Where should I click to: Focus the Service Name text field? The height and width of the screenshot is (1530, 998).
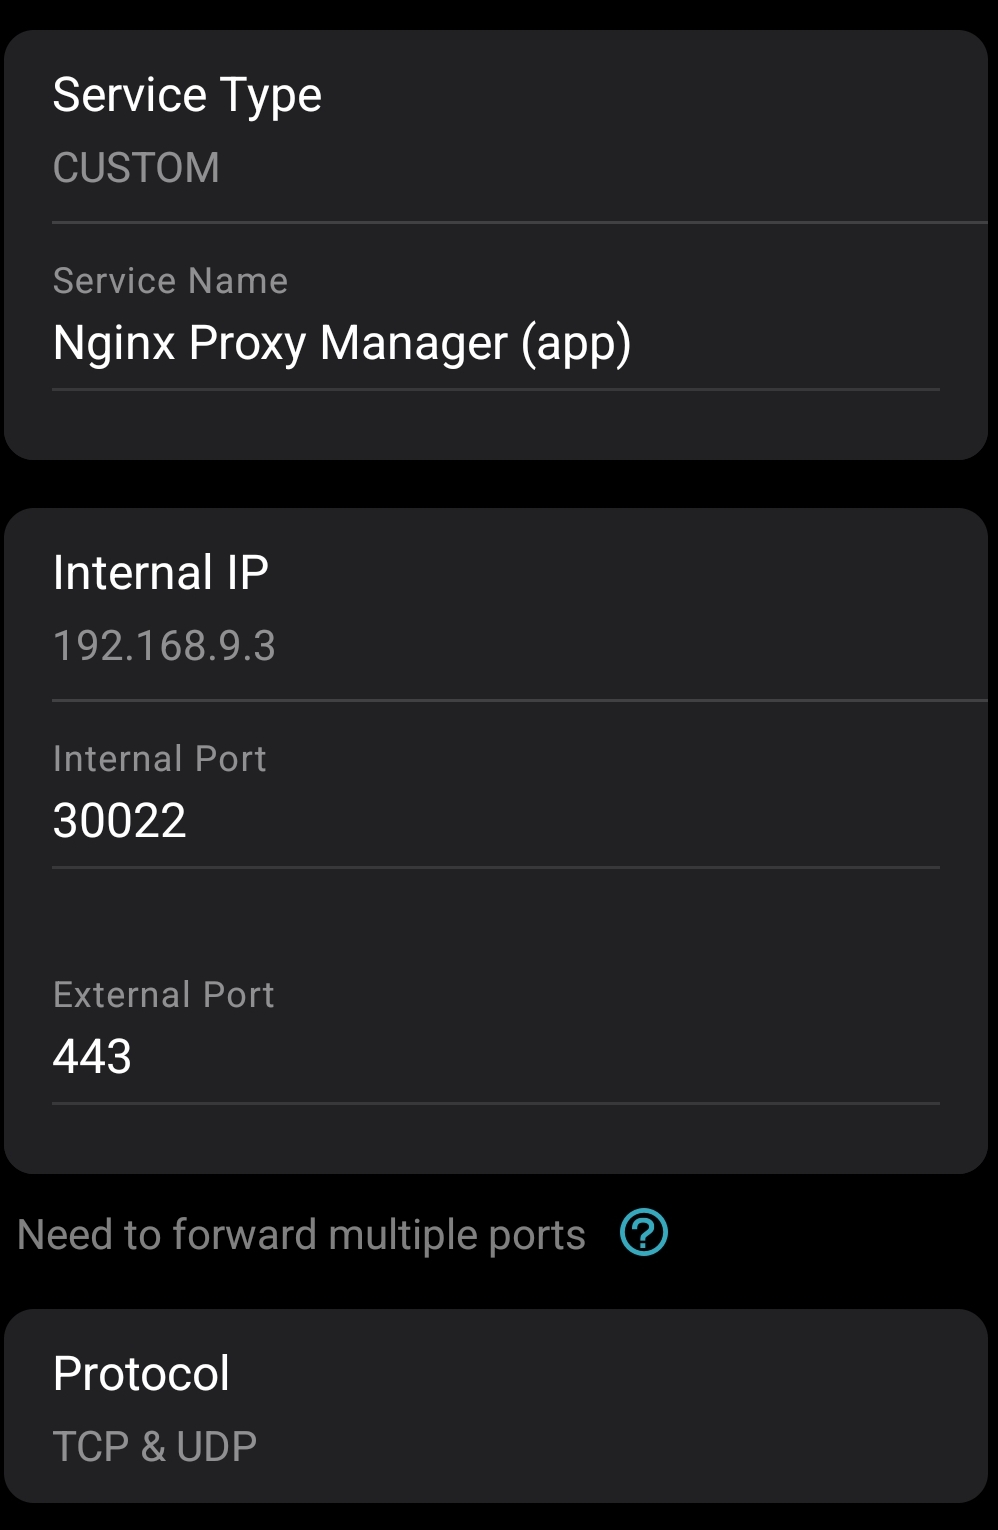(496, 325)
